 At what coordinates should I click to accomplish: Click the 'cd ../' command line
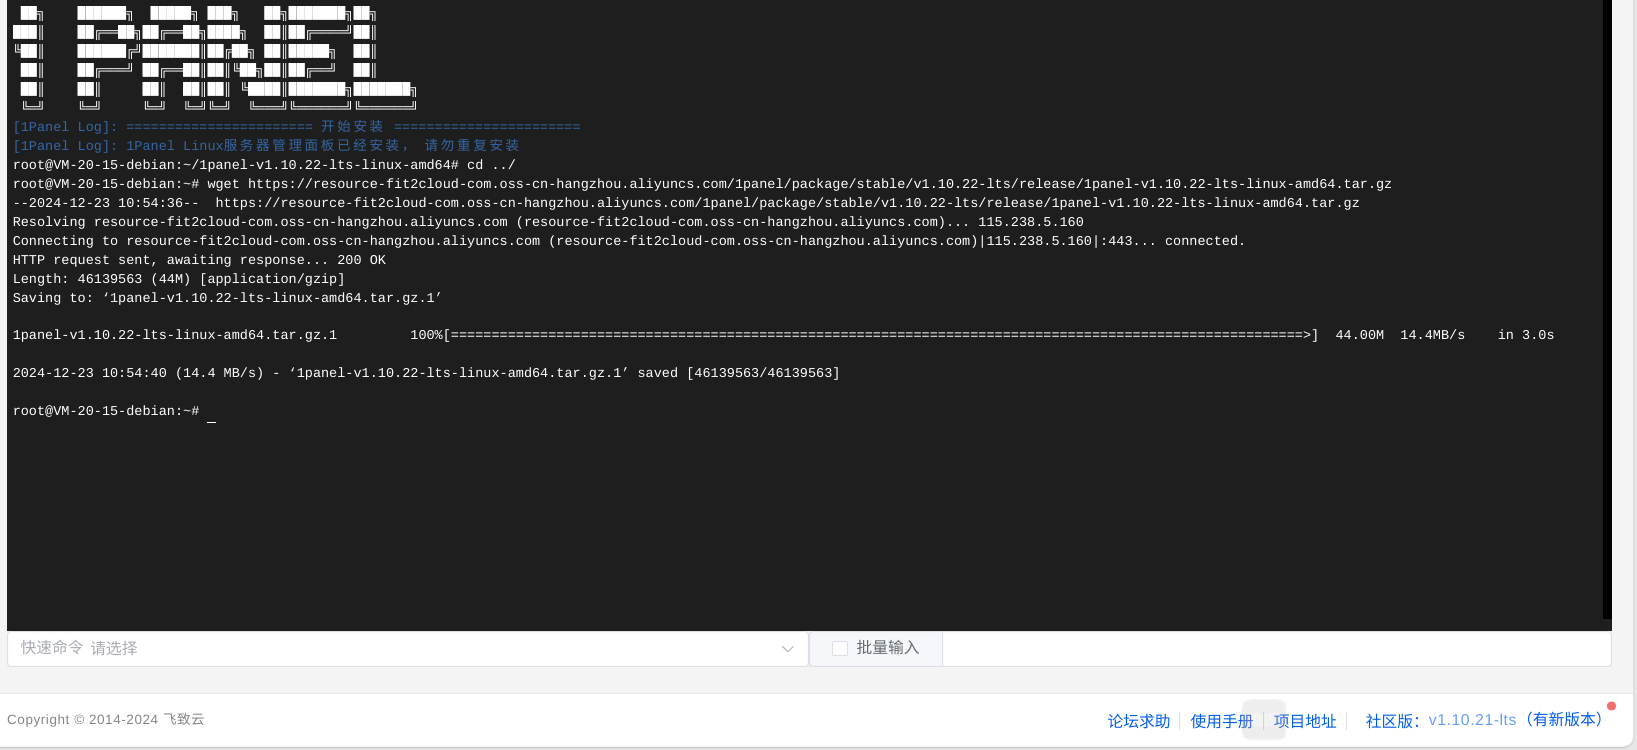264,165
